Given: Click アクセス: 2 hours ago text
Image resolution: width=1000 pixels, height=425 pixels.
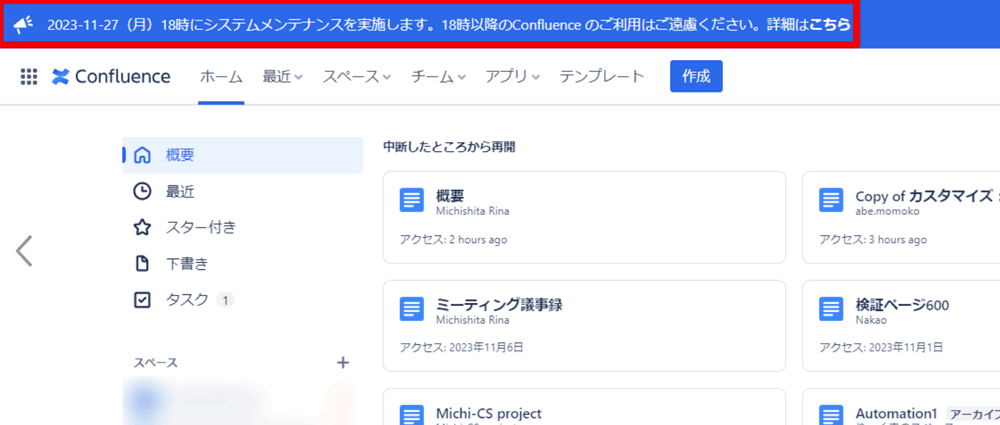Looking at the screenshot, I should (453, 239).
